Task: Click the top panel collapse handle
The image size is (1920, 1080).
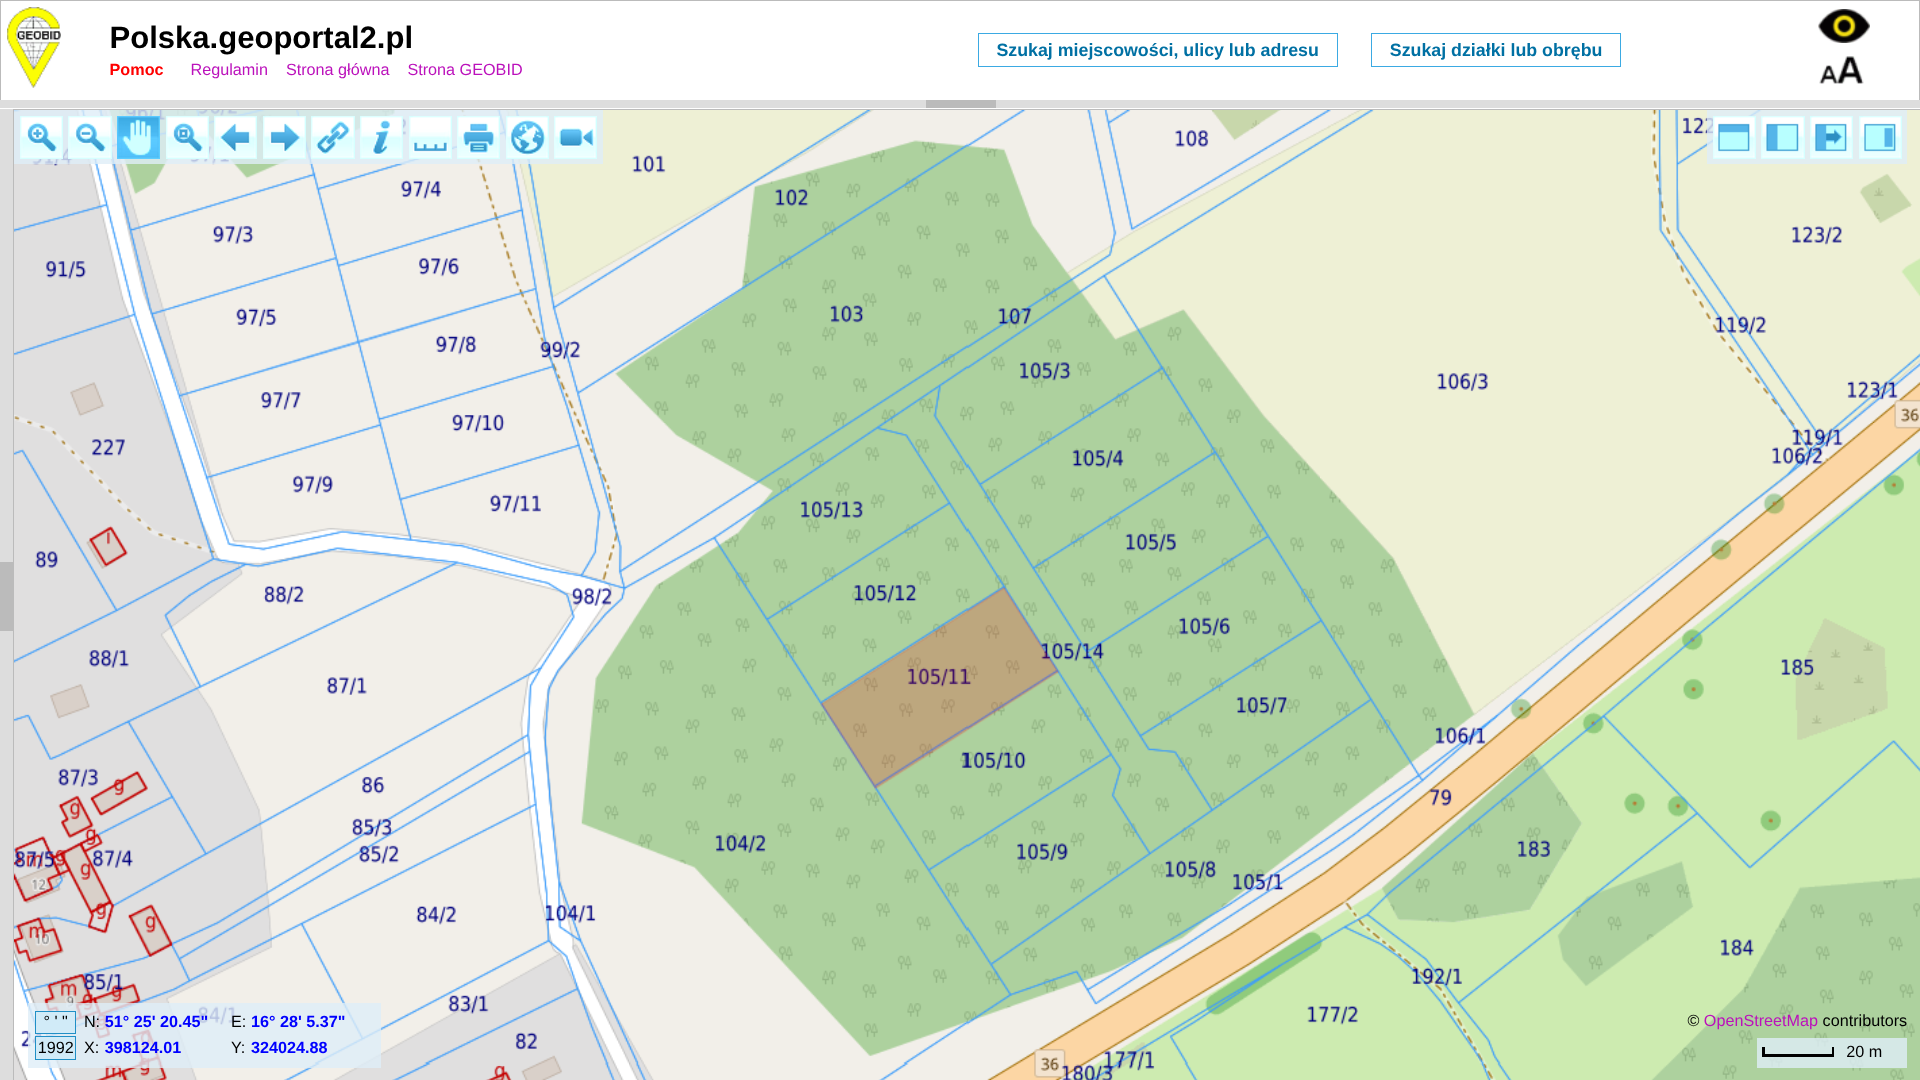Action: (x=960, y=104)
